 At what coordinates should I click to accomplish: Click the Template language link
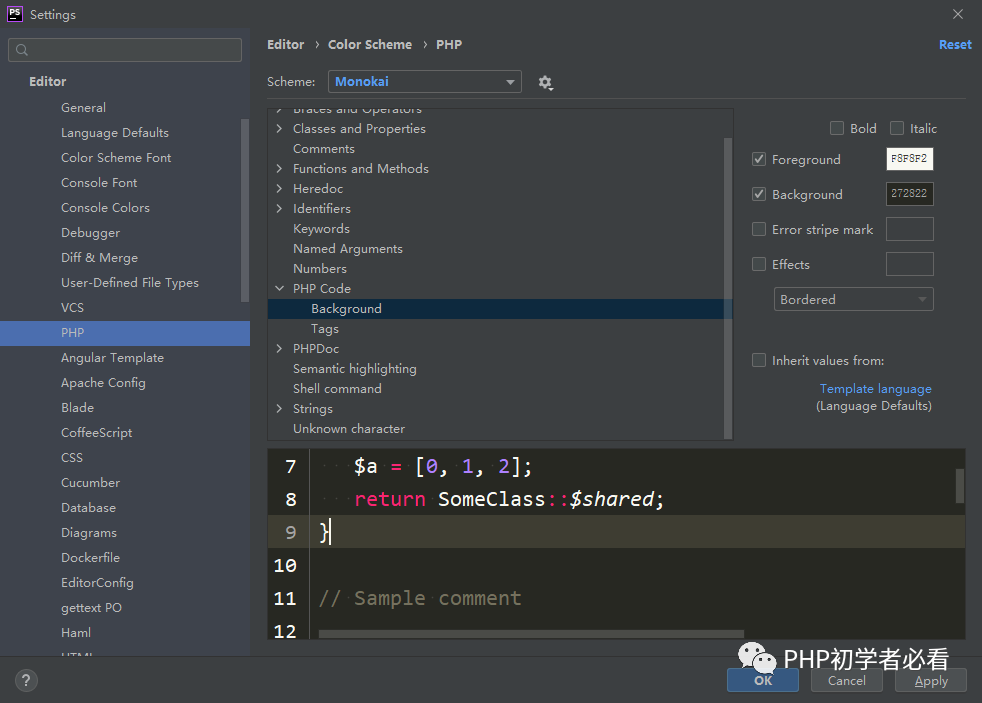tap(875, 389)
